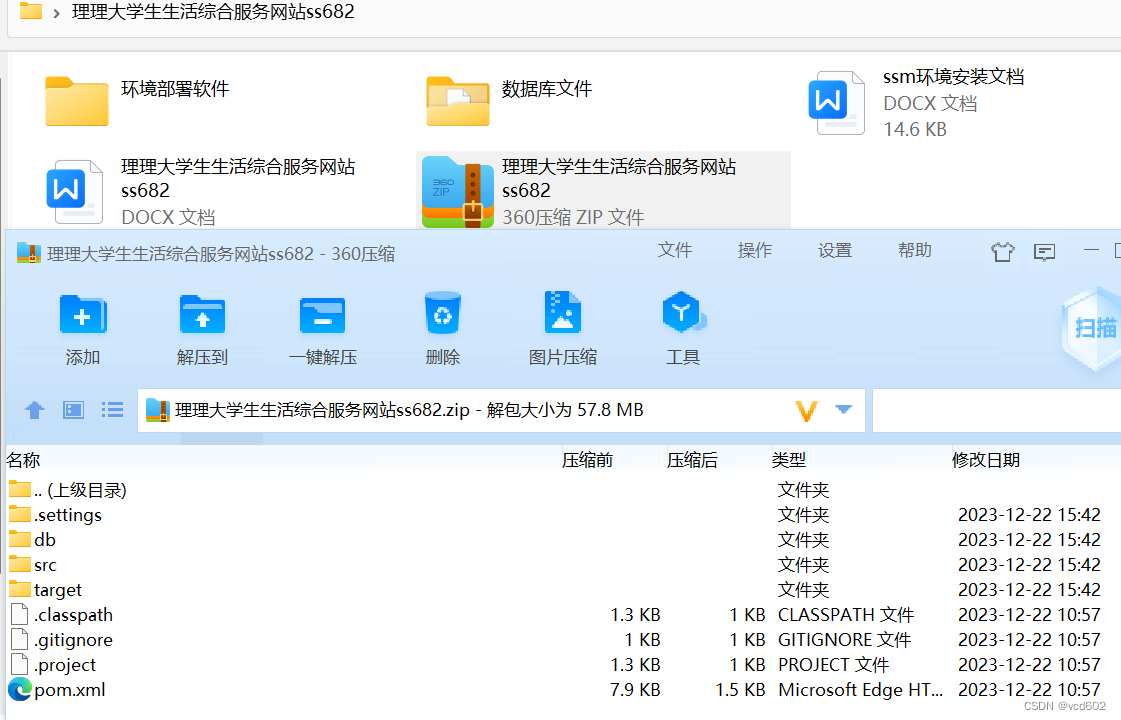Viewport: 1121px width, 720px height.
Task: Click the search input field beside path bar
Action: [997, 410]
